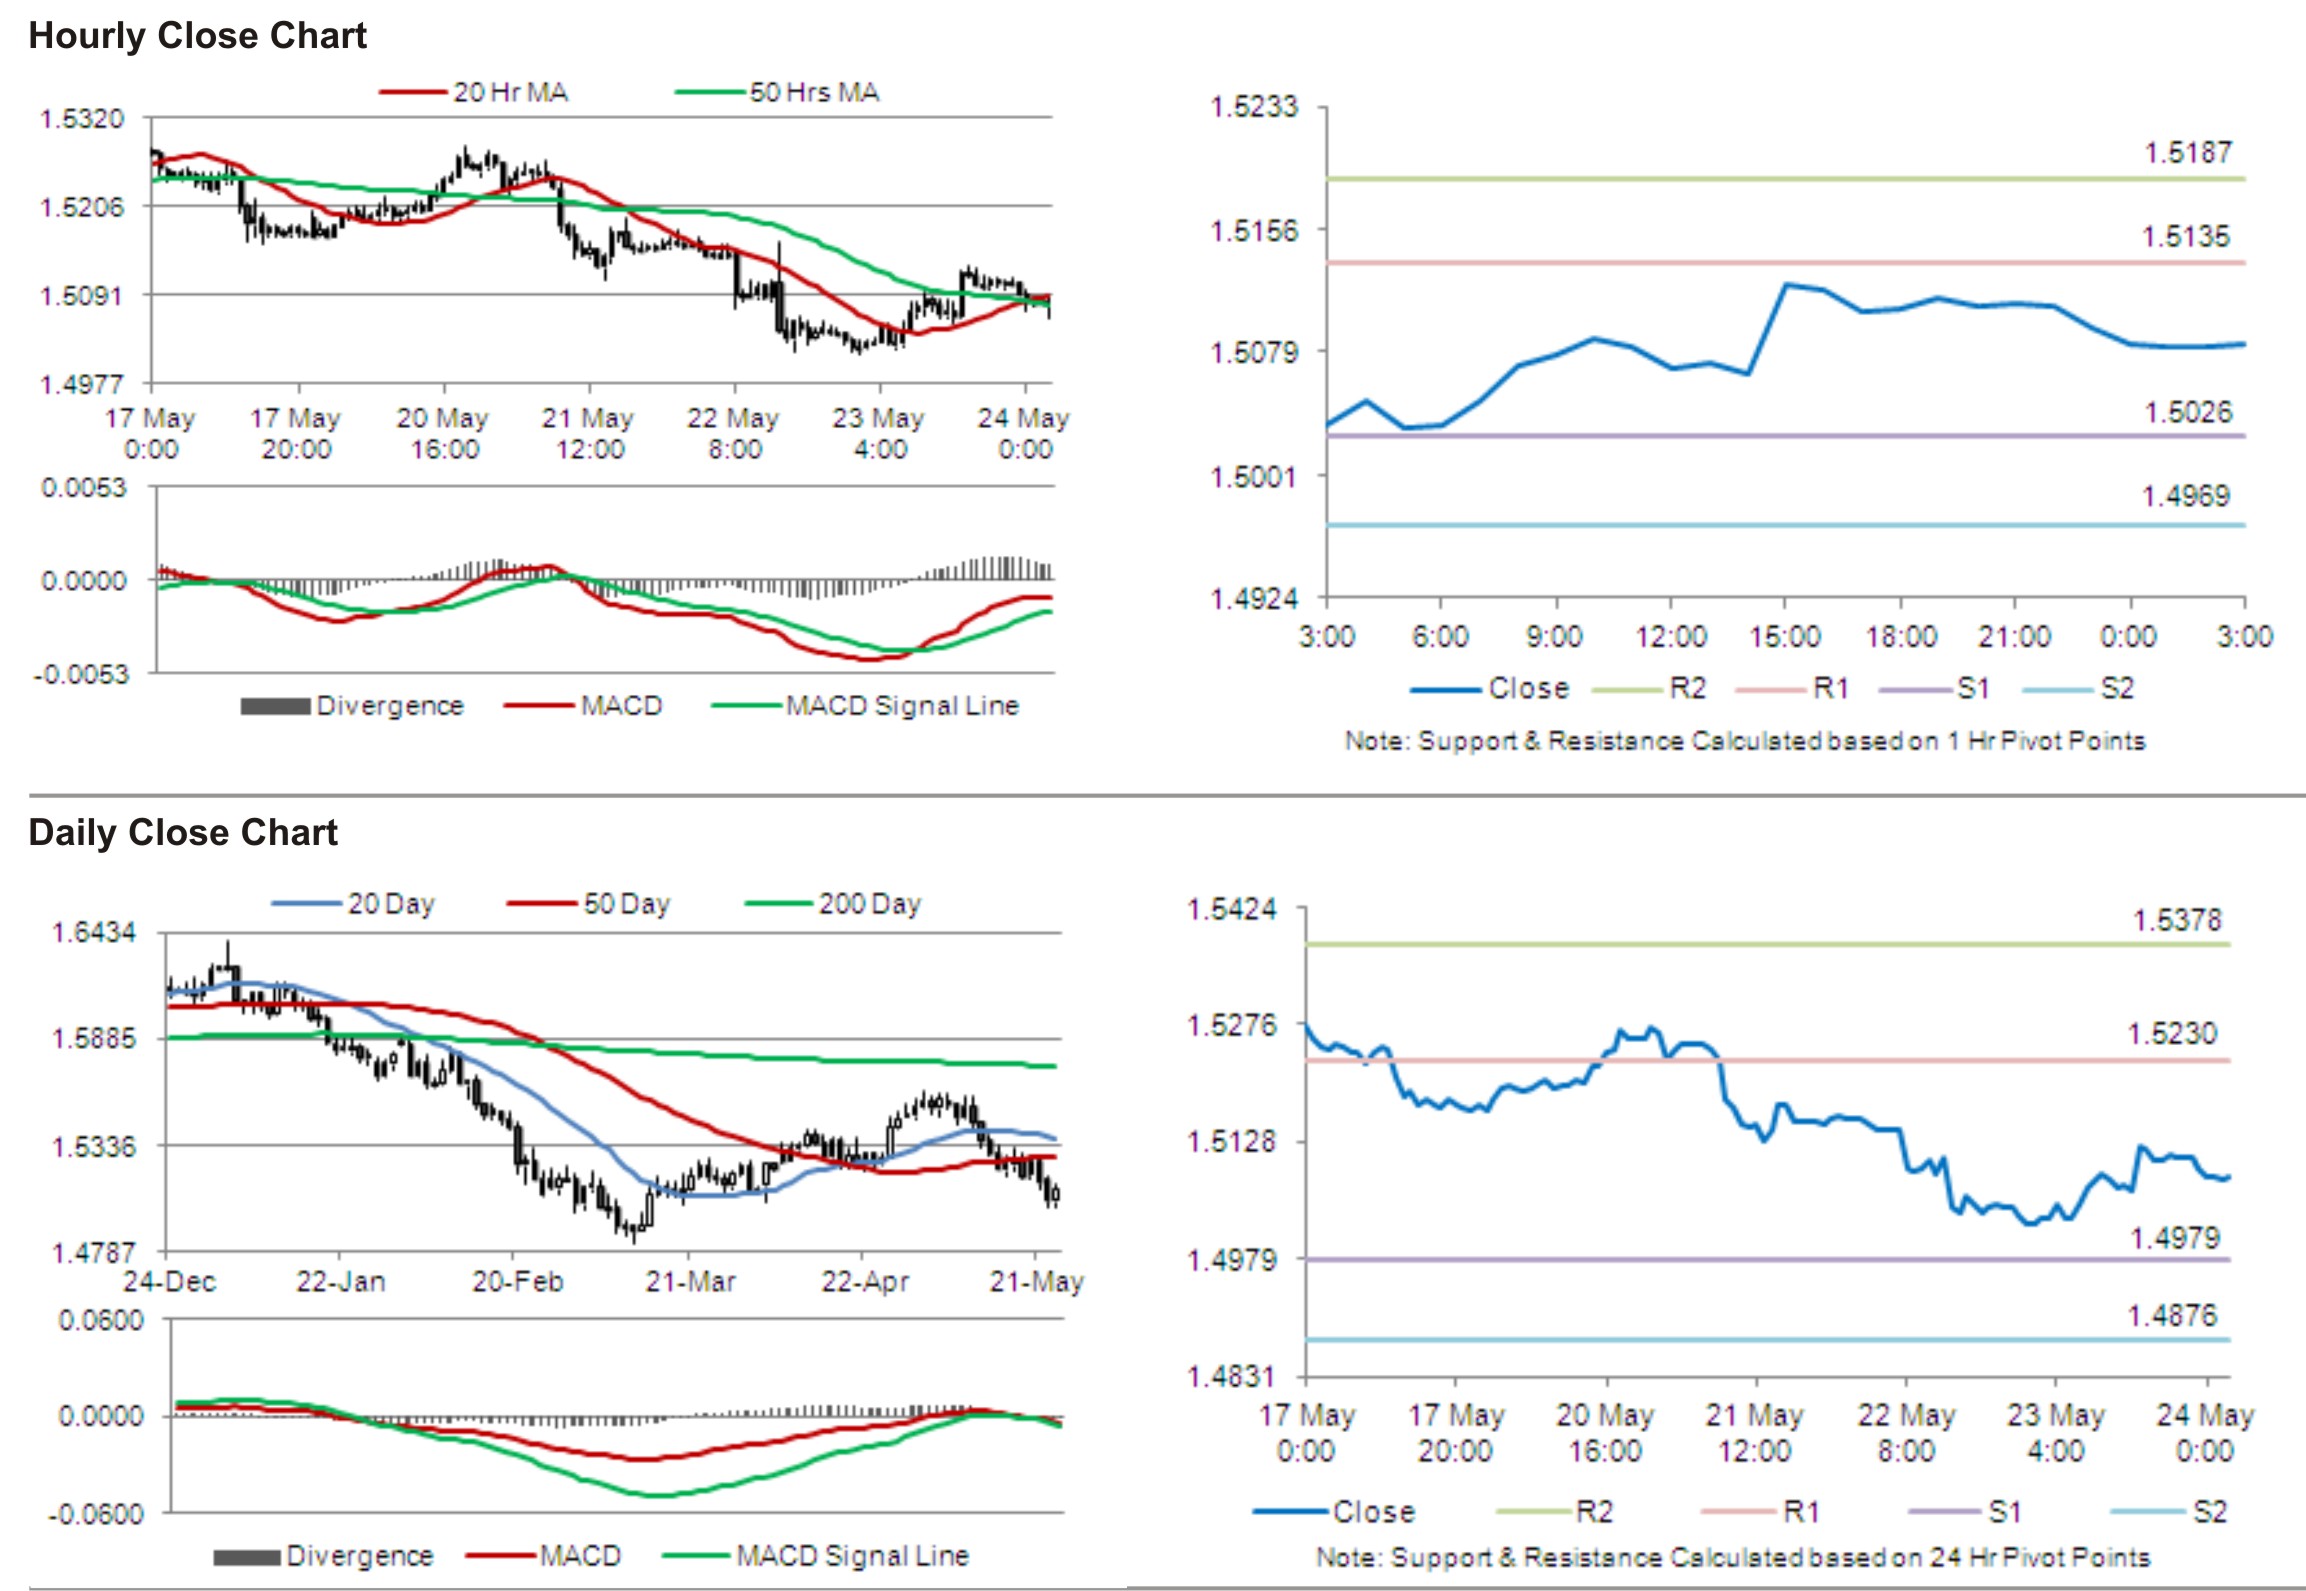Select the S2 level label 1.4876
Viewport: 2306px width, 1591px height.
[x=2172, y=1316]
